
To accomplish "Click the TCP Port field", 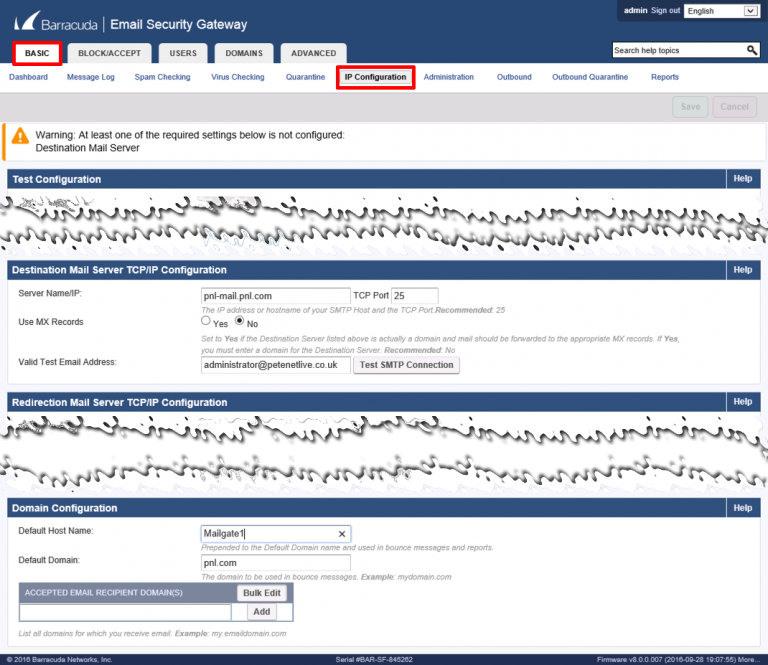I will point(414,296).
